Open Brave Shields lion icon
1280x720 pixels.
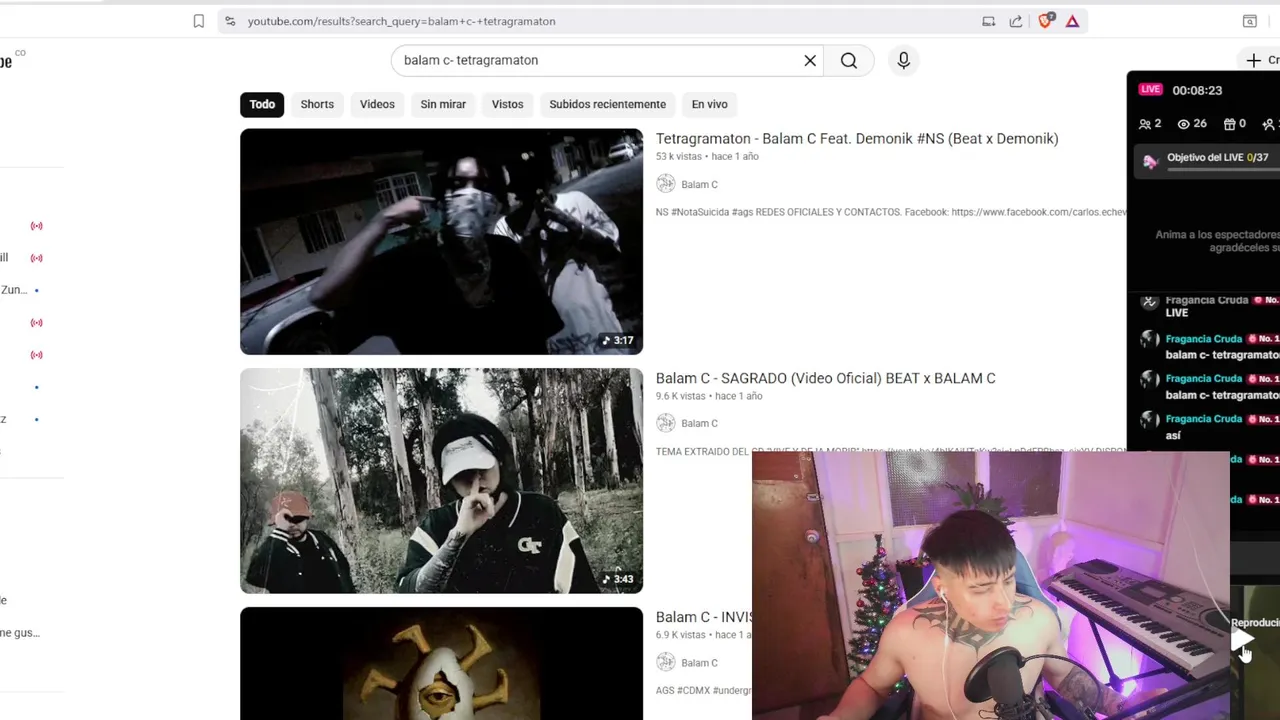point(1045,21)
